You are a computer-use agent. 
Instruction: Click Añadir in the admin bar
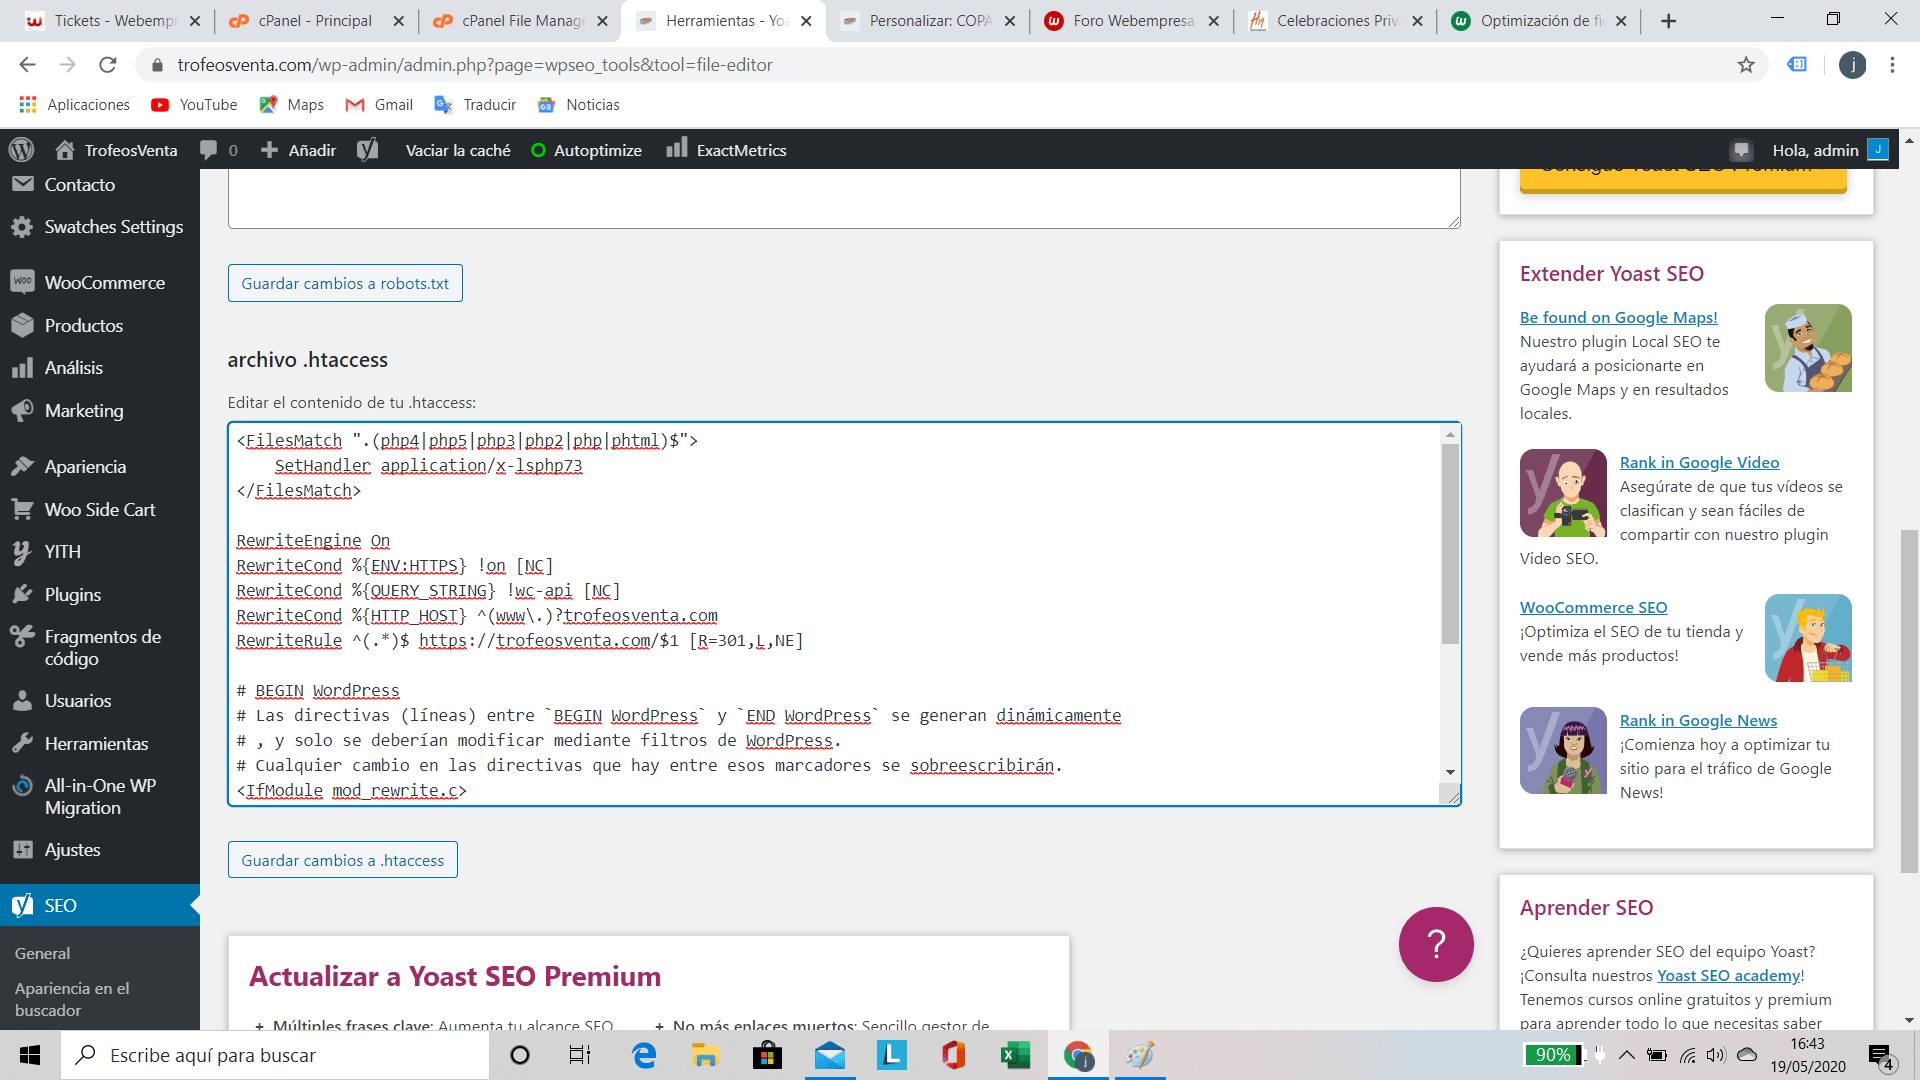pyautogui.click(x=298, y=150)
